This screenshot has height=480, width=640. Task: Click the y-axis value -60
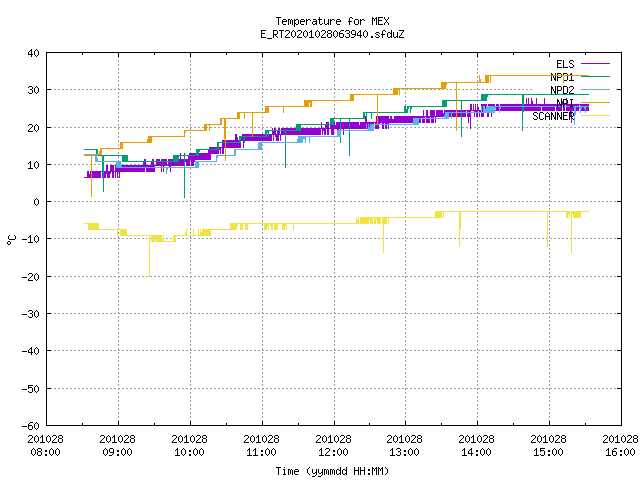point(31,426)
